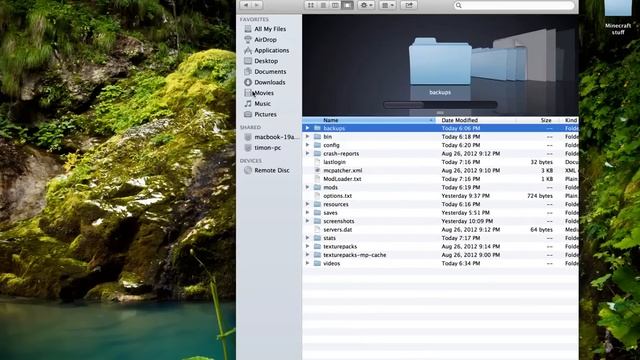Expand the bin folder disclosure triangle

[308, 137]
